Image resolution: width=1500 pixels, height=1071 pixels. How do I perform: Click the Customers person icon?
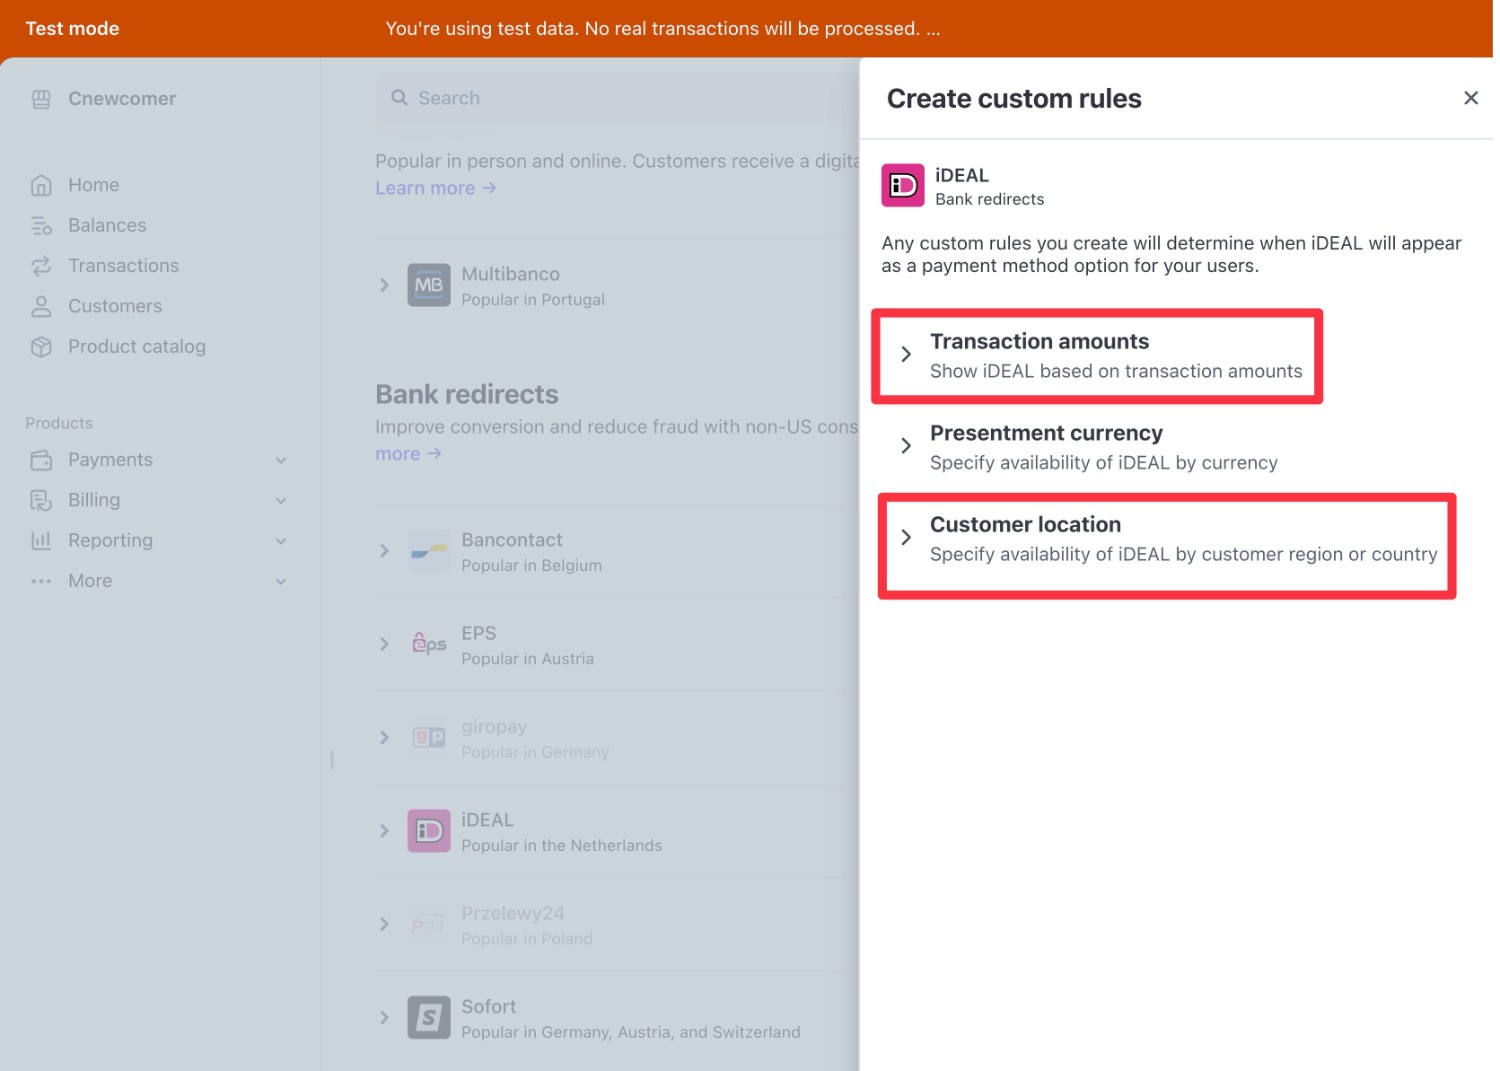[x=41, y=306]
